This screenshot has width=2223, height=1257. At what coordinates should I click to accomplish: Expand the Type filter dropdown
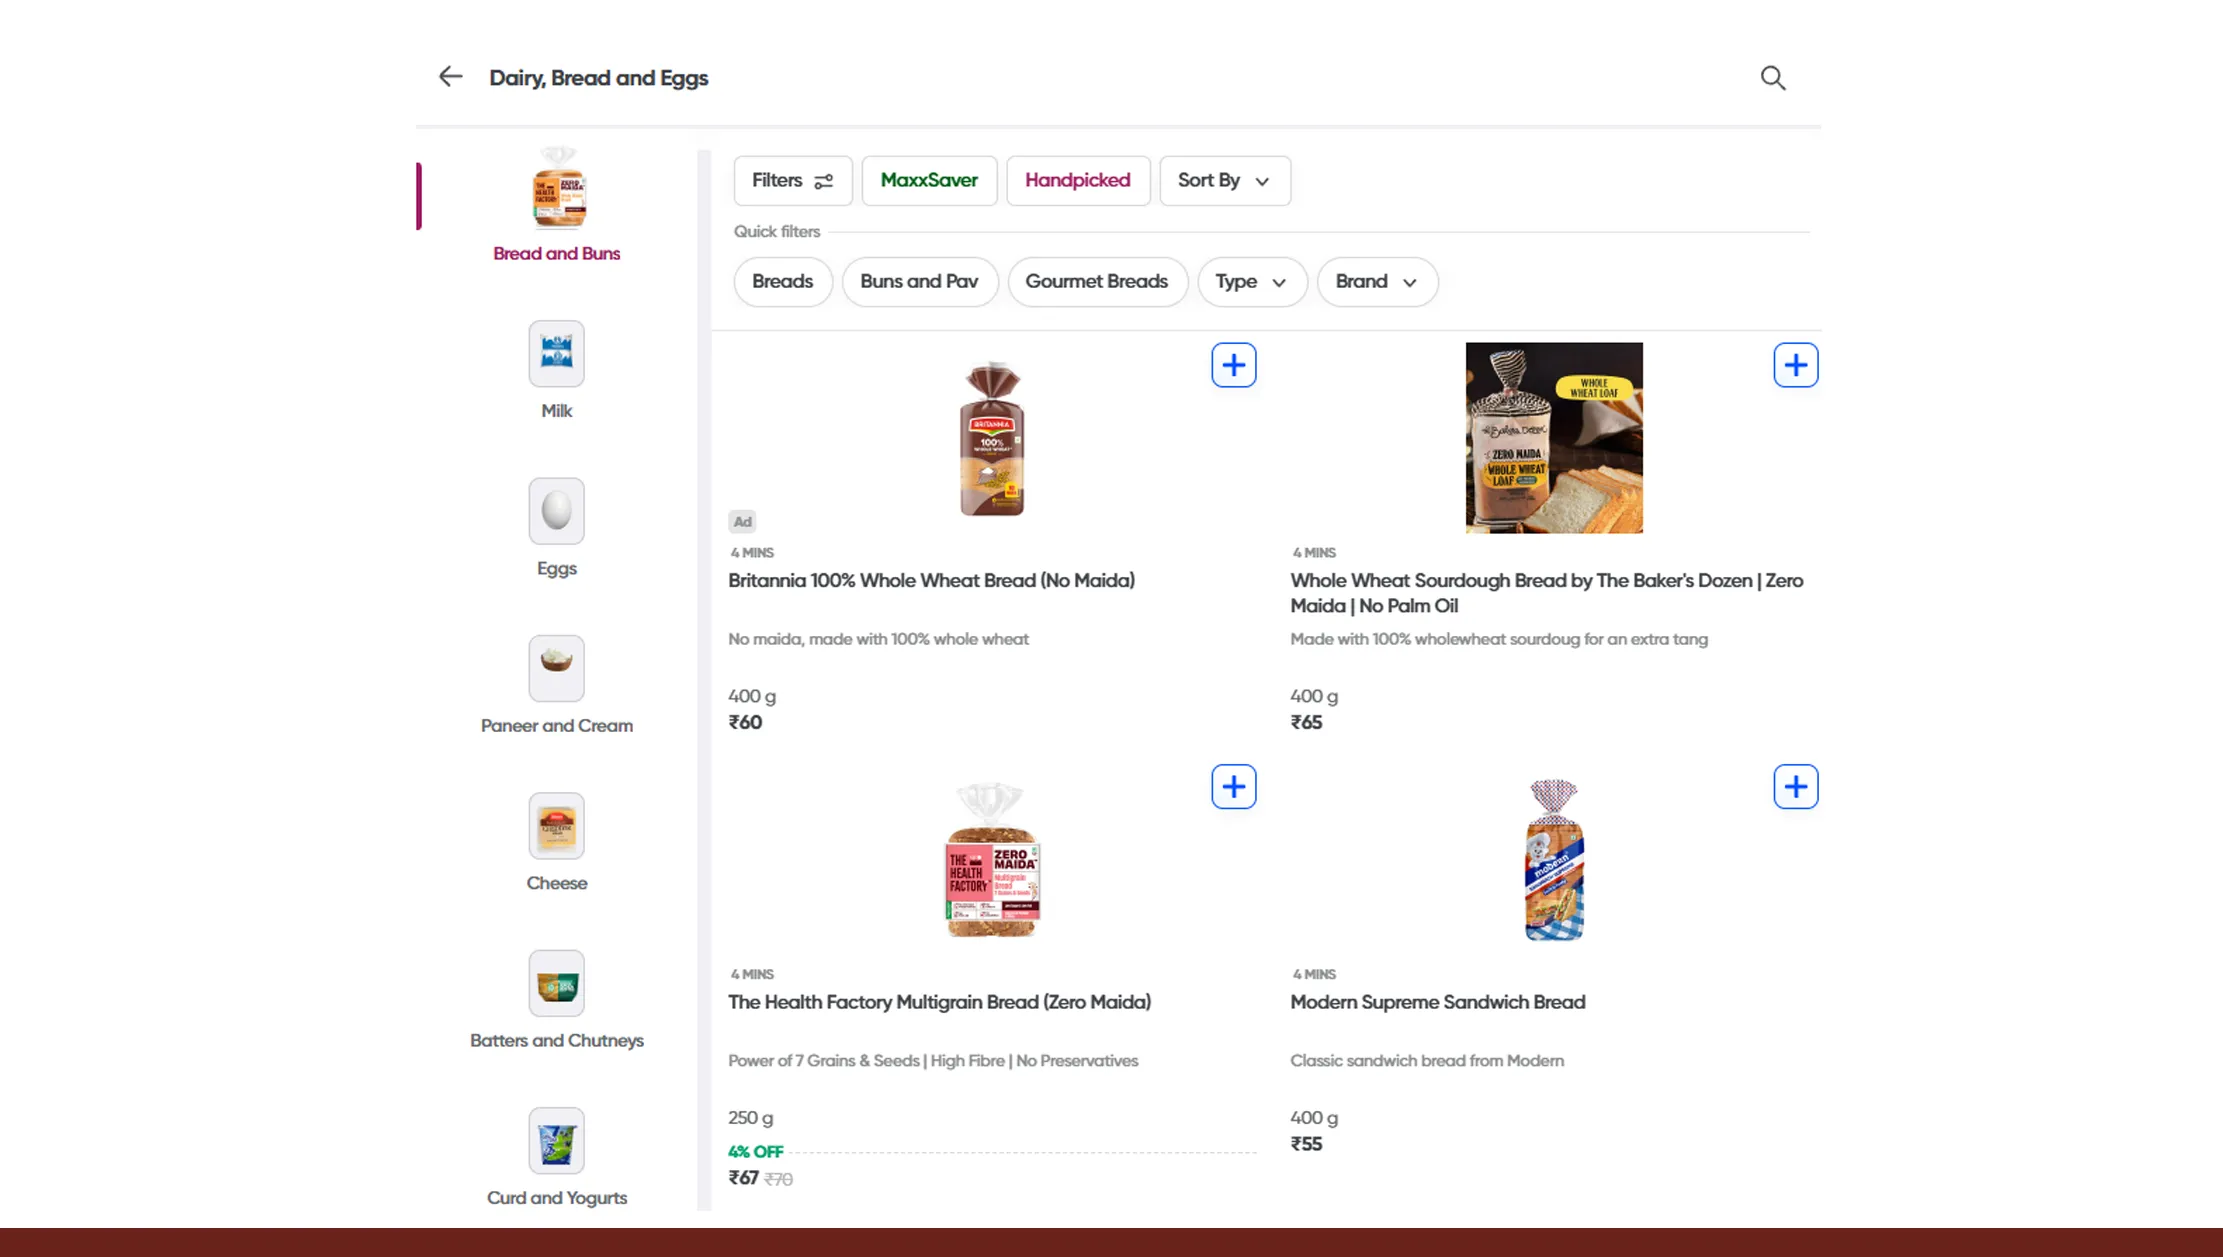click(1251, 281)
